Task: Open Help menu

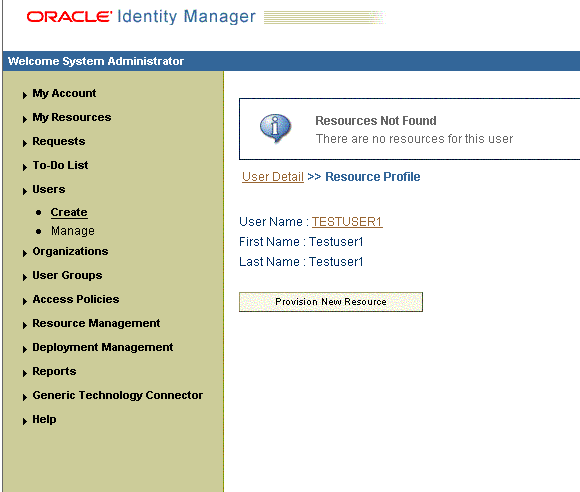Action: (x=44, y=419)
